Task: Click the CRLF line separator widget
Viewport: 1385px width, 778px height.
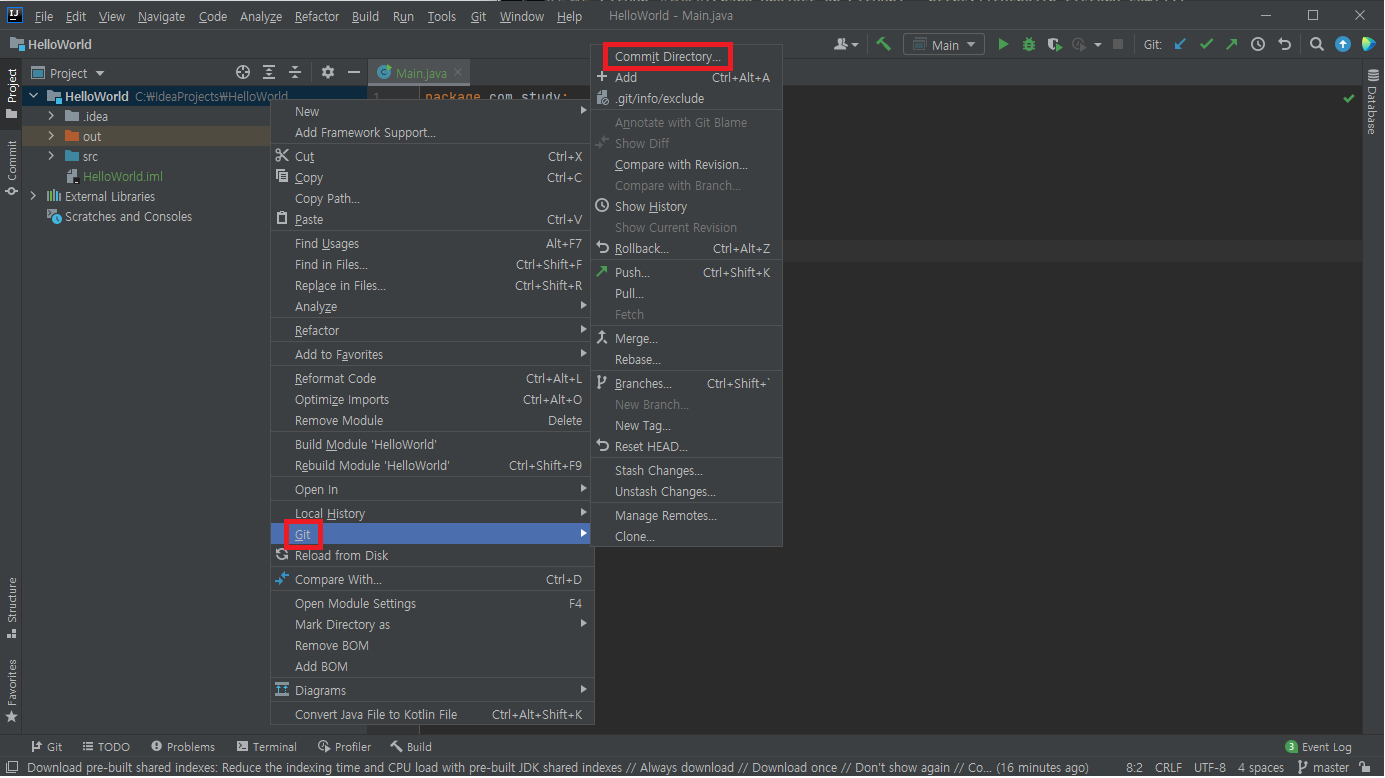Action: click(x=1168, y=768)
